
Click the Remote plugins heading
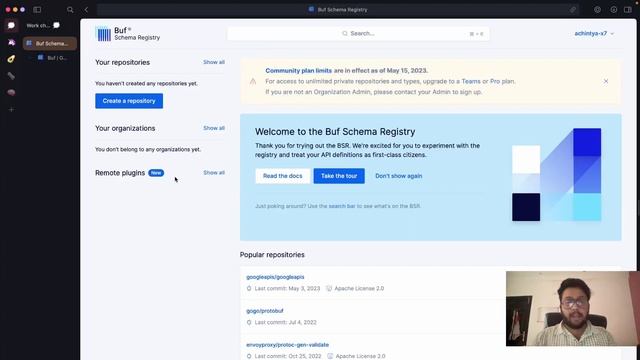[x=120, y=173]
